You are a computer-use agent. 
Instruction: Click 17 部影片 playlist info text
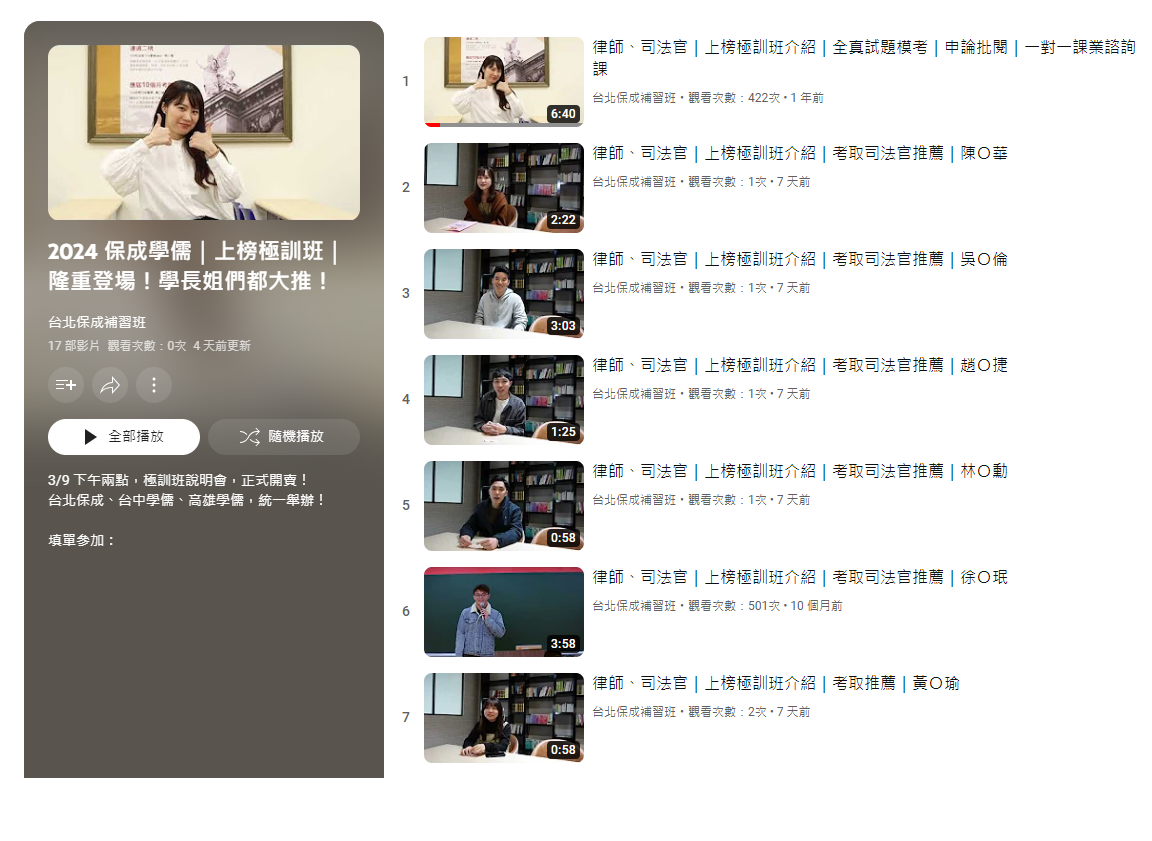point(73,346)
